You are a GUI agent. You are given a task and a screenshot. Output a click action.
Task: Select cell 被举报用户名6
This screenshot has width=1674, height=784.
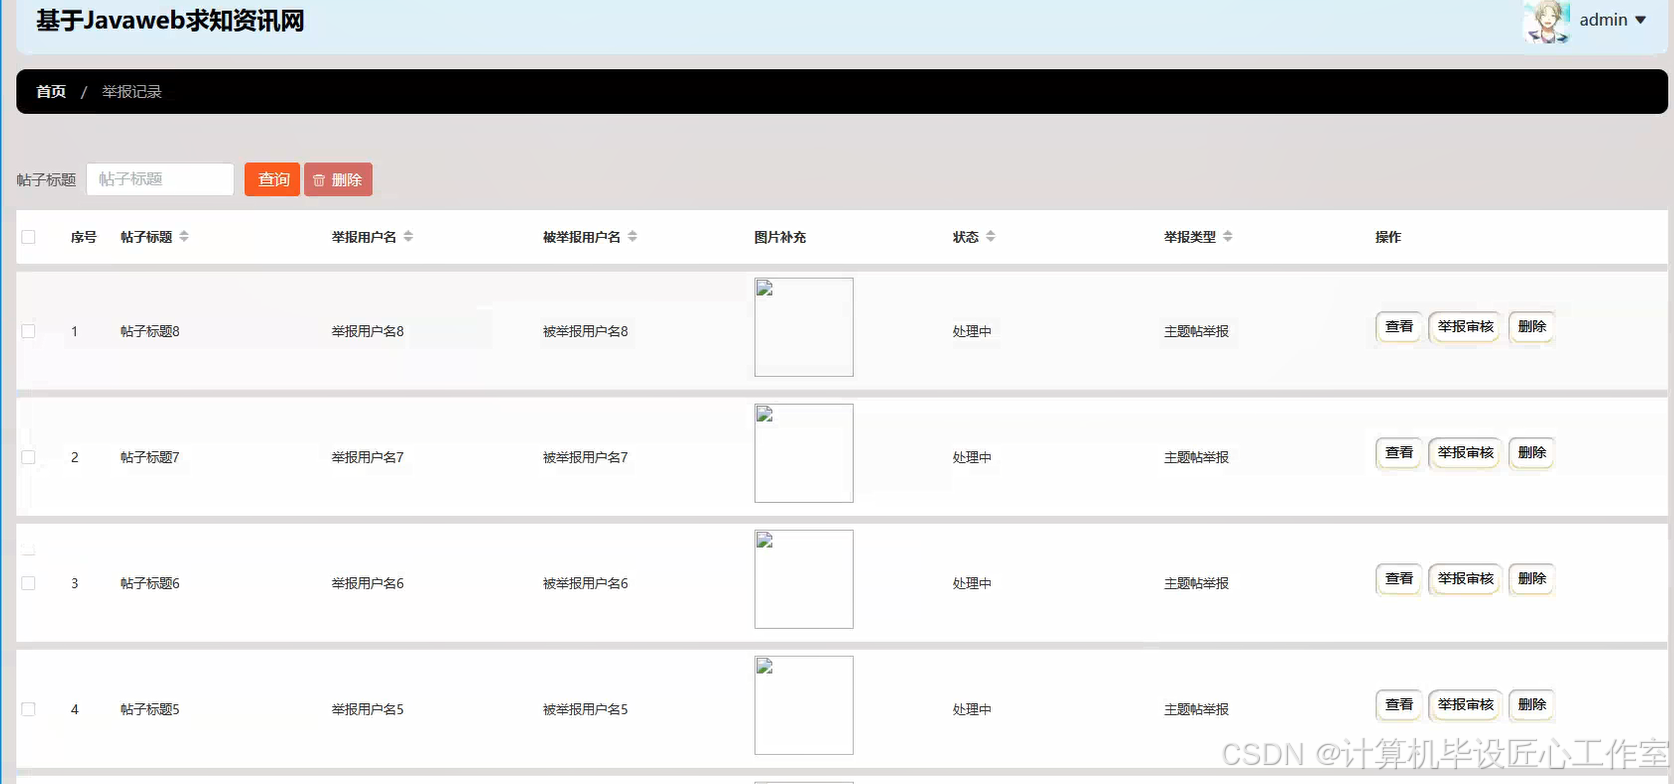[585, 583]
